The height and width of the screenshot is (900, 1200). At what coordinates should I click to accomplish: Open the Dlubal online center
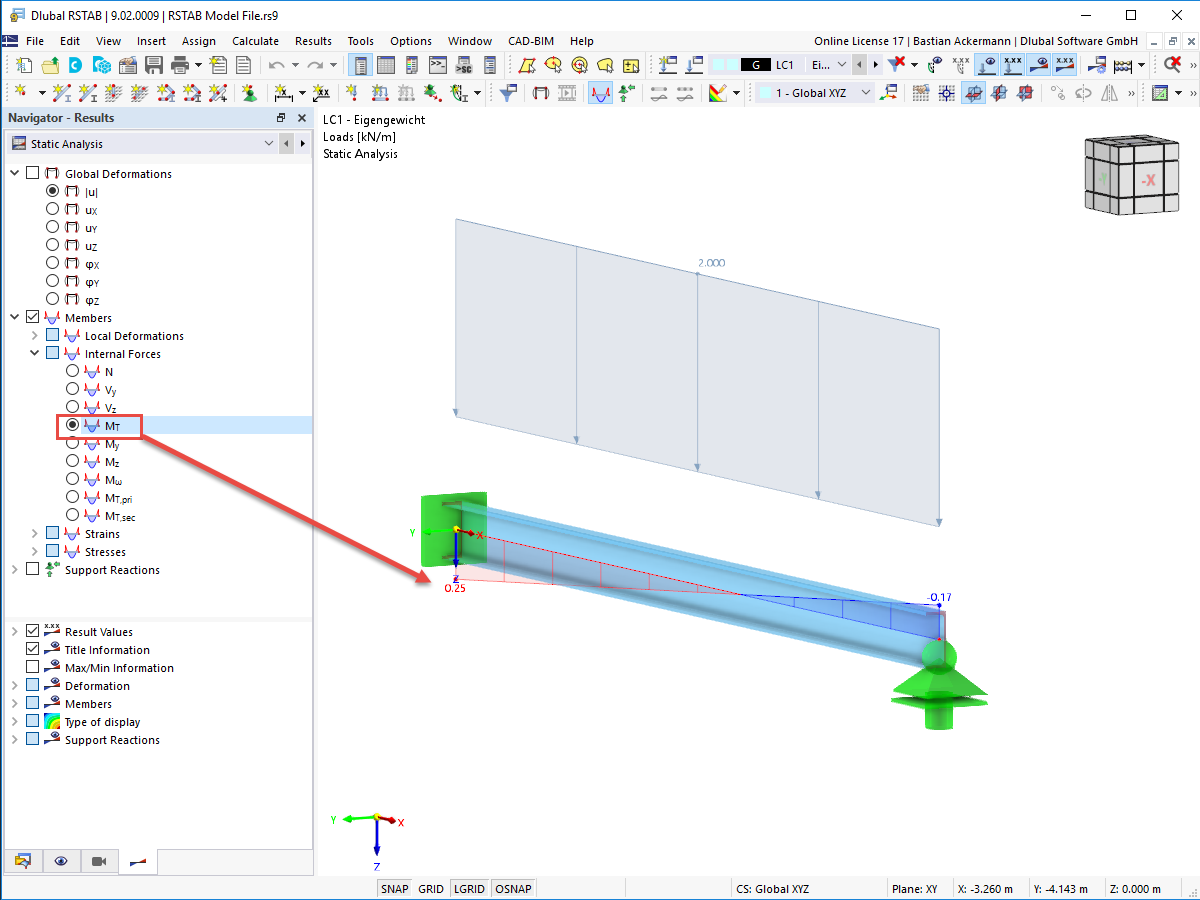click(74, 64)
